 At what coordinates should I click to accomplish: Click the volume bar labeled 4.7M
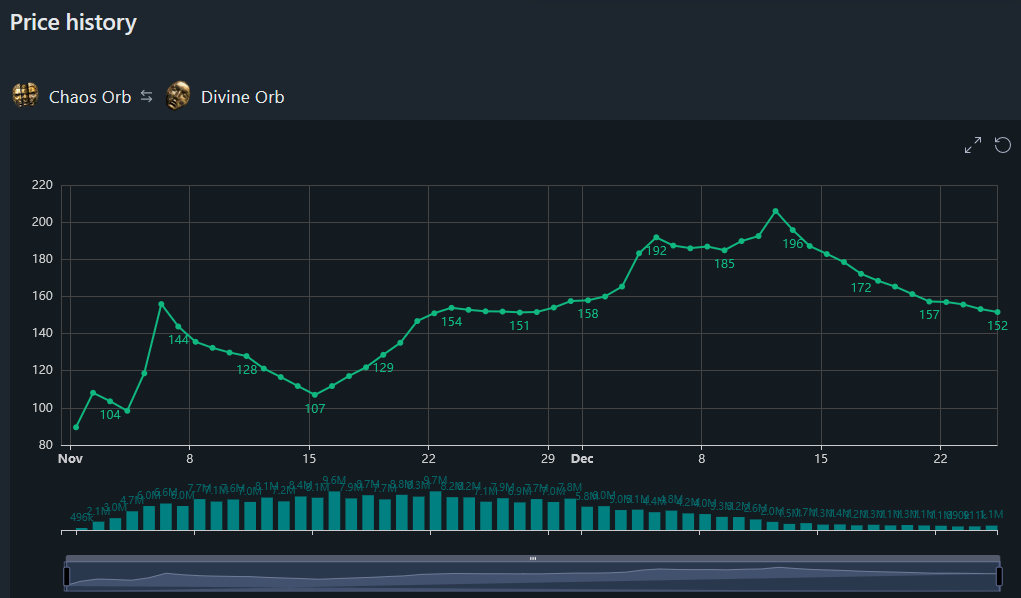coord(132,520)
